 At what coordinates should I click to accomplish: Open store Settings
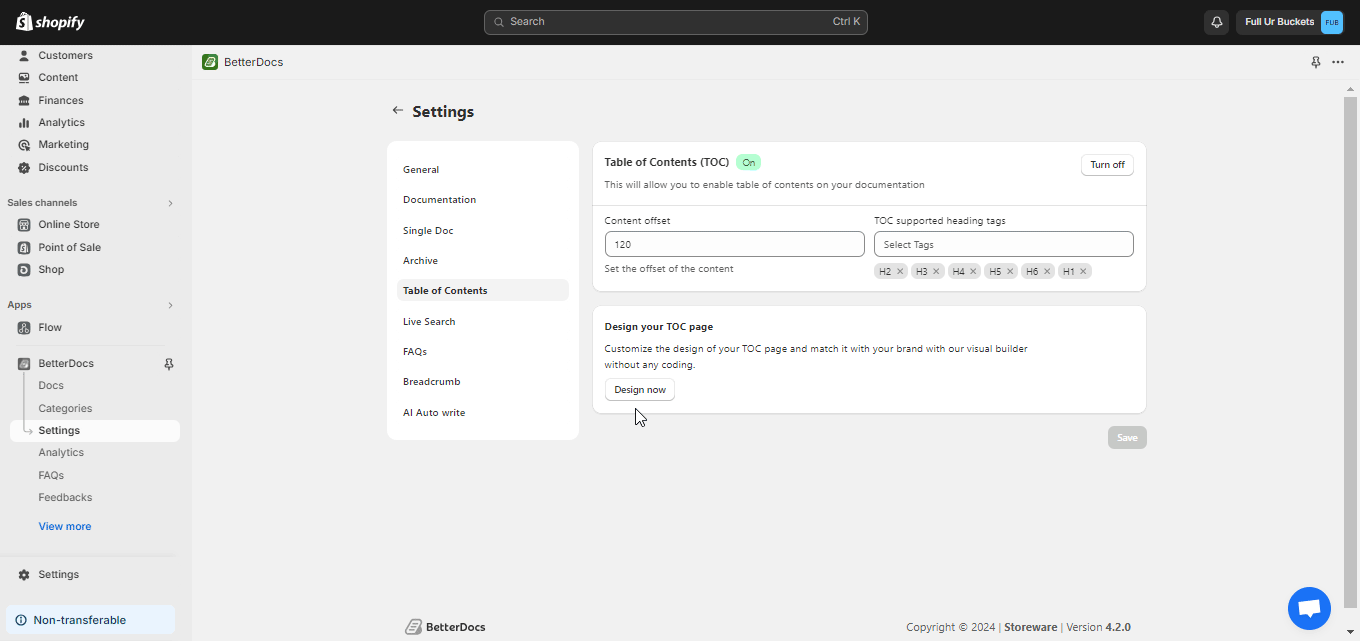tap(58, 574)
